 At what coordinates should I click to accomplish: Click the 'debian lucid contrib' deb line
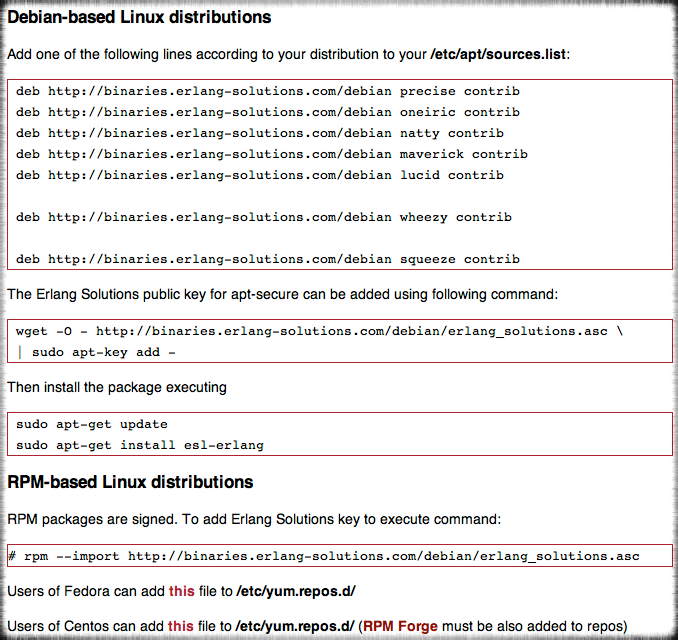pyautogui.click(x=260, y=175)
